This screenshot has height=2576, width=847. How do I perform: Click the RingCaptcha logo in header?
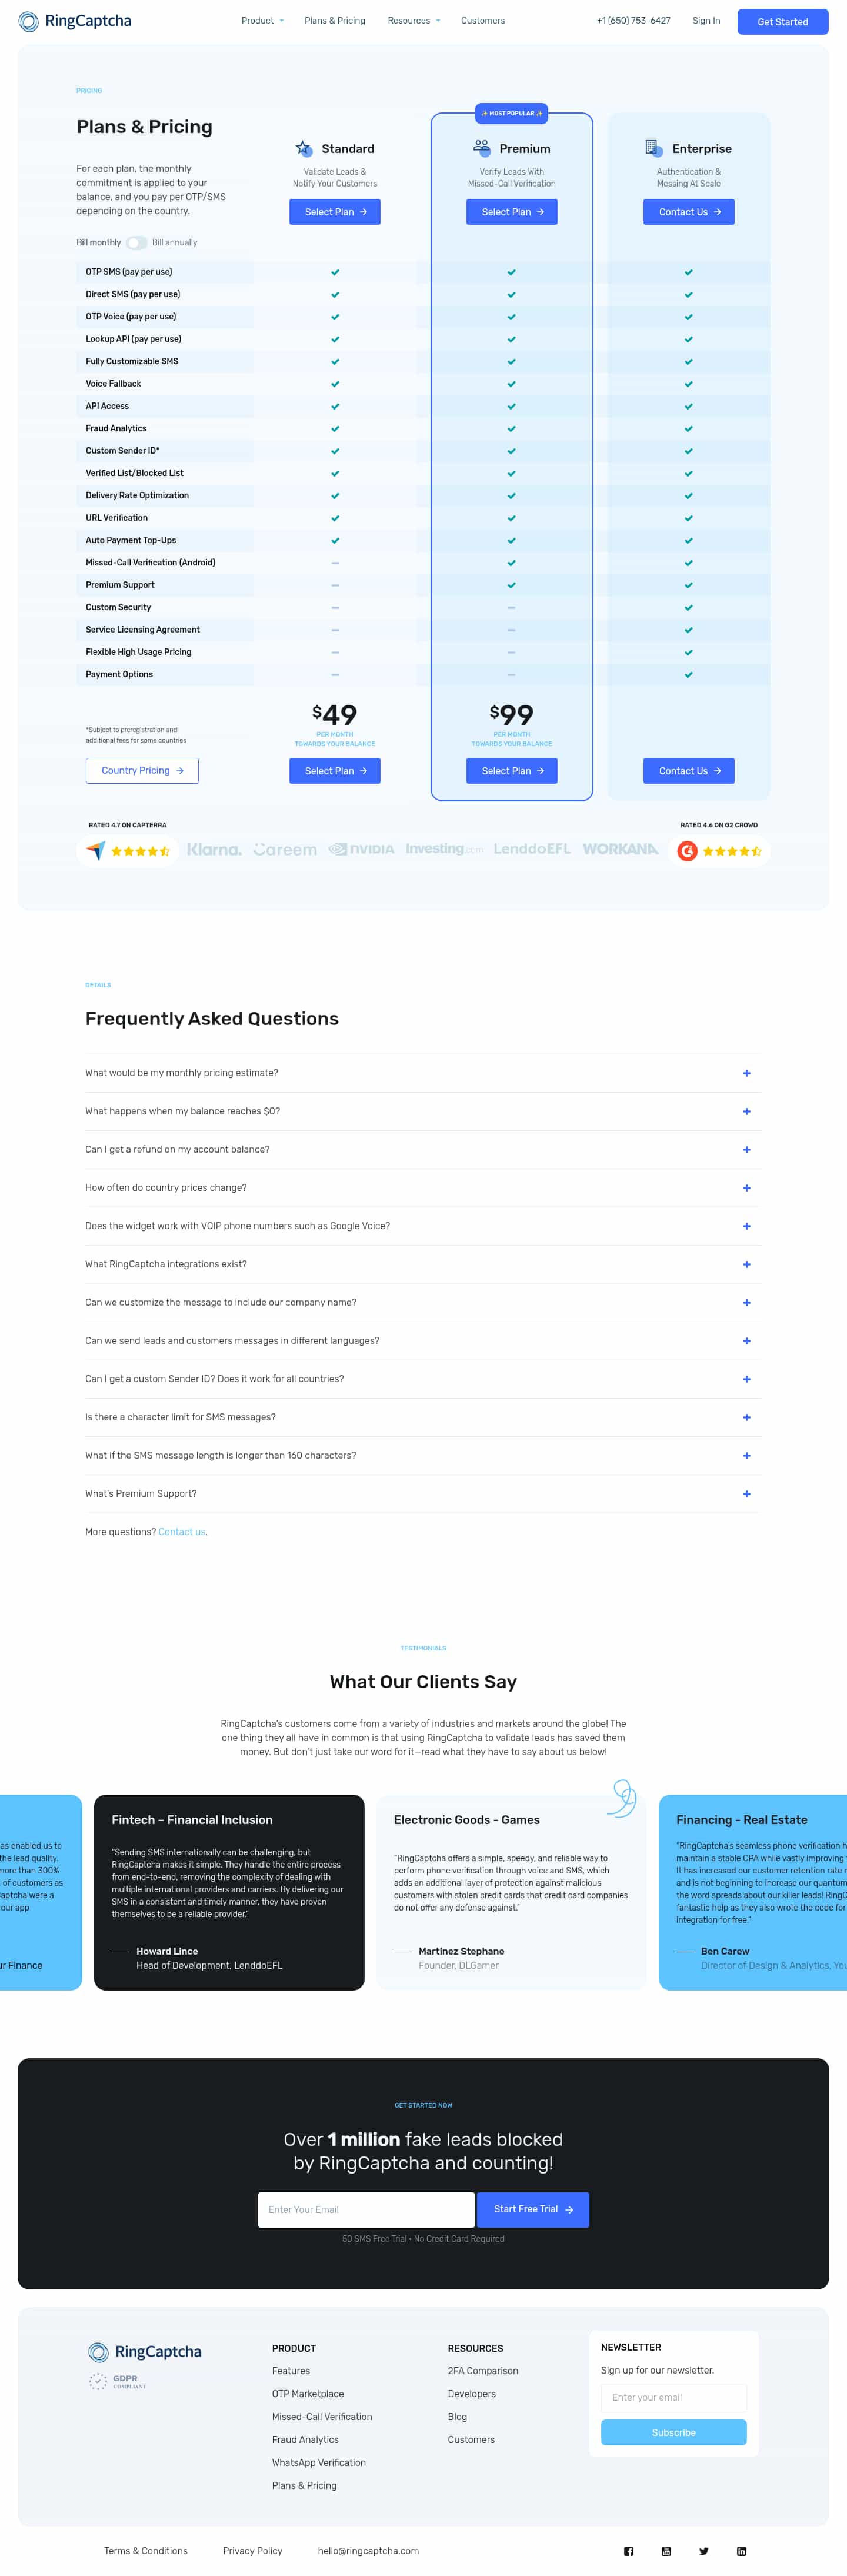coord(75,21)
